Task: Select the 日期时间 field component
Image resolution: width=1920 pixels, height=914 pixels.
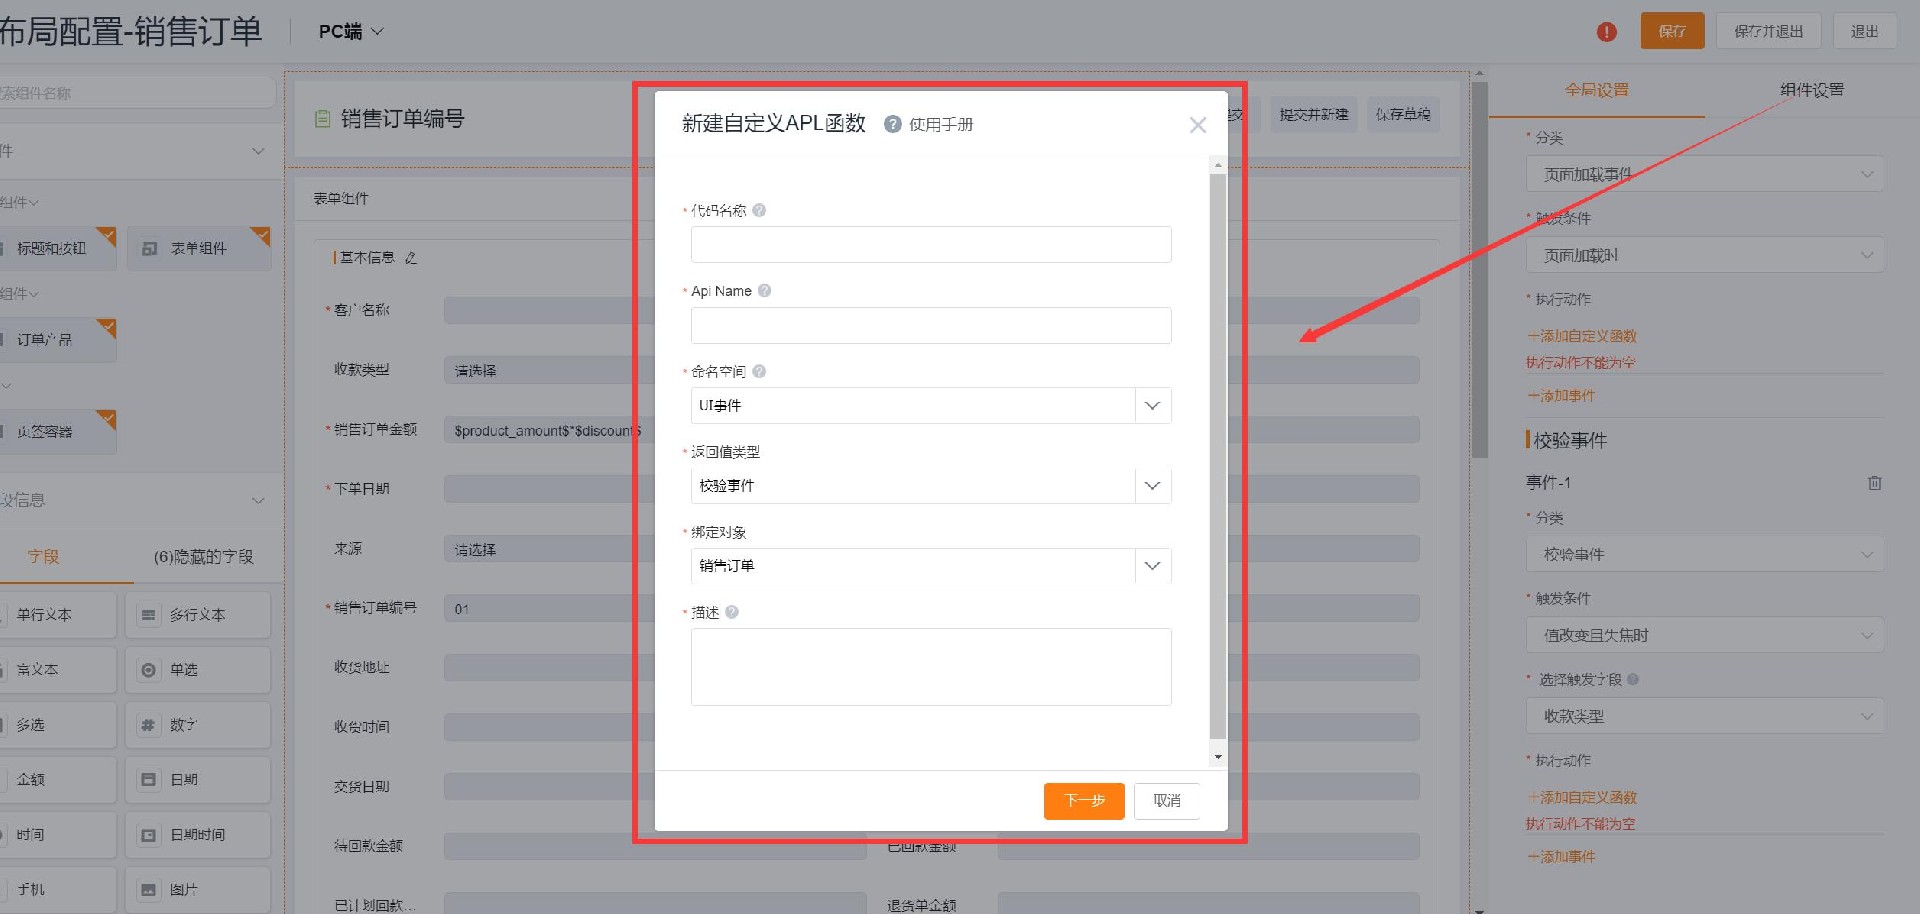Action: click(198, 835)
